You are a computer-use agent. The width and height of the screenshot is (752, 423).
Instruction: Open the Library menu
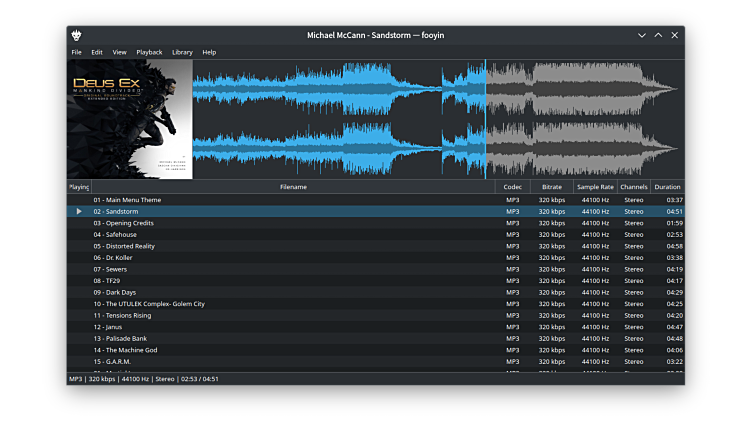[182, 52]
